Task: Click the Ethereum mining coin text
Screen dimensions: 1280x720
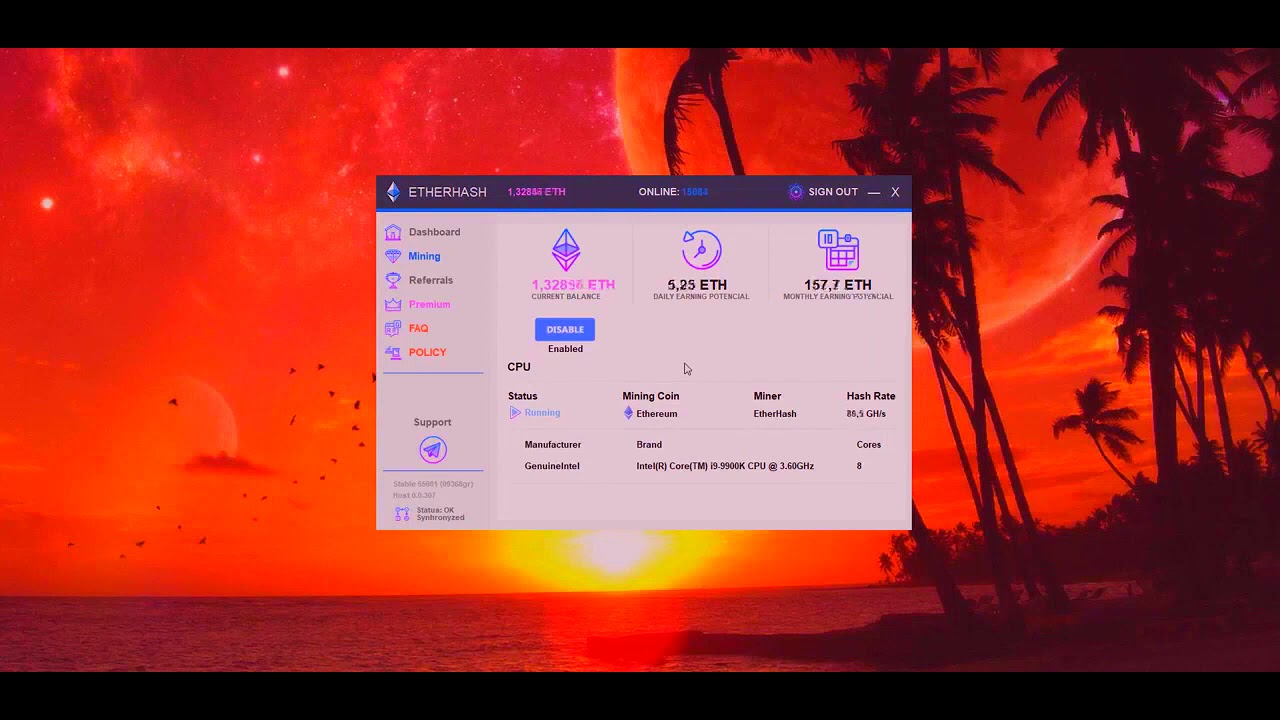Action: (657, 414)
